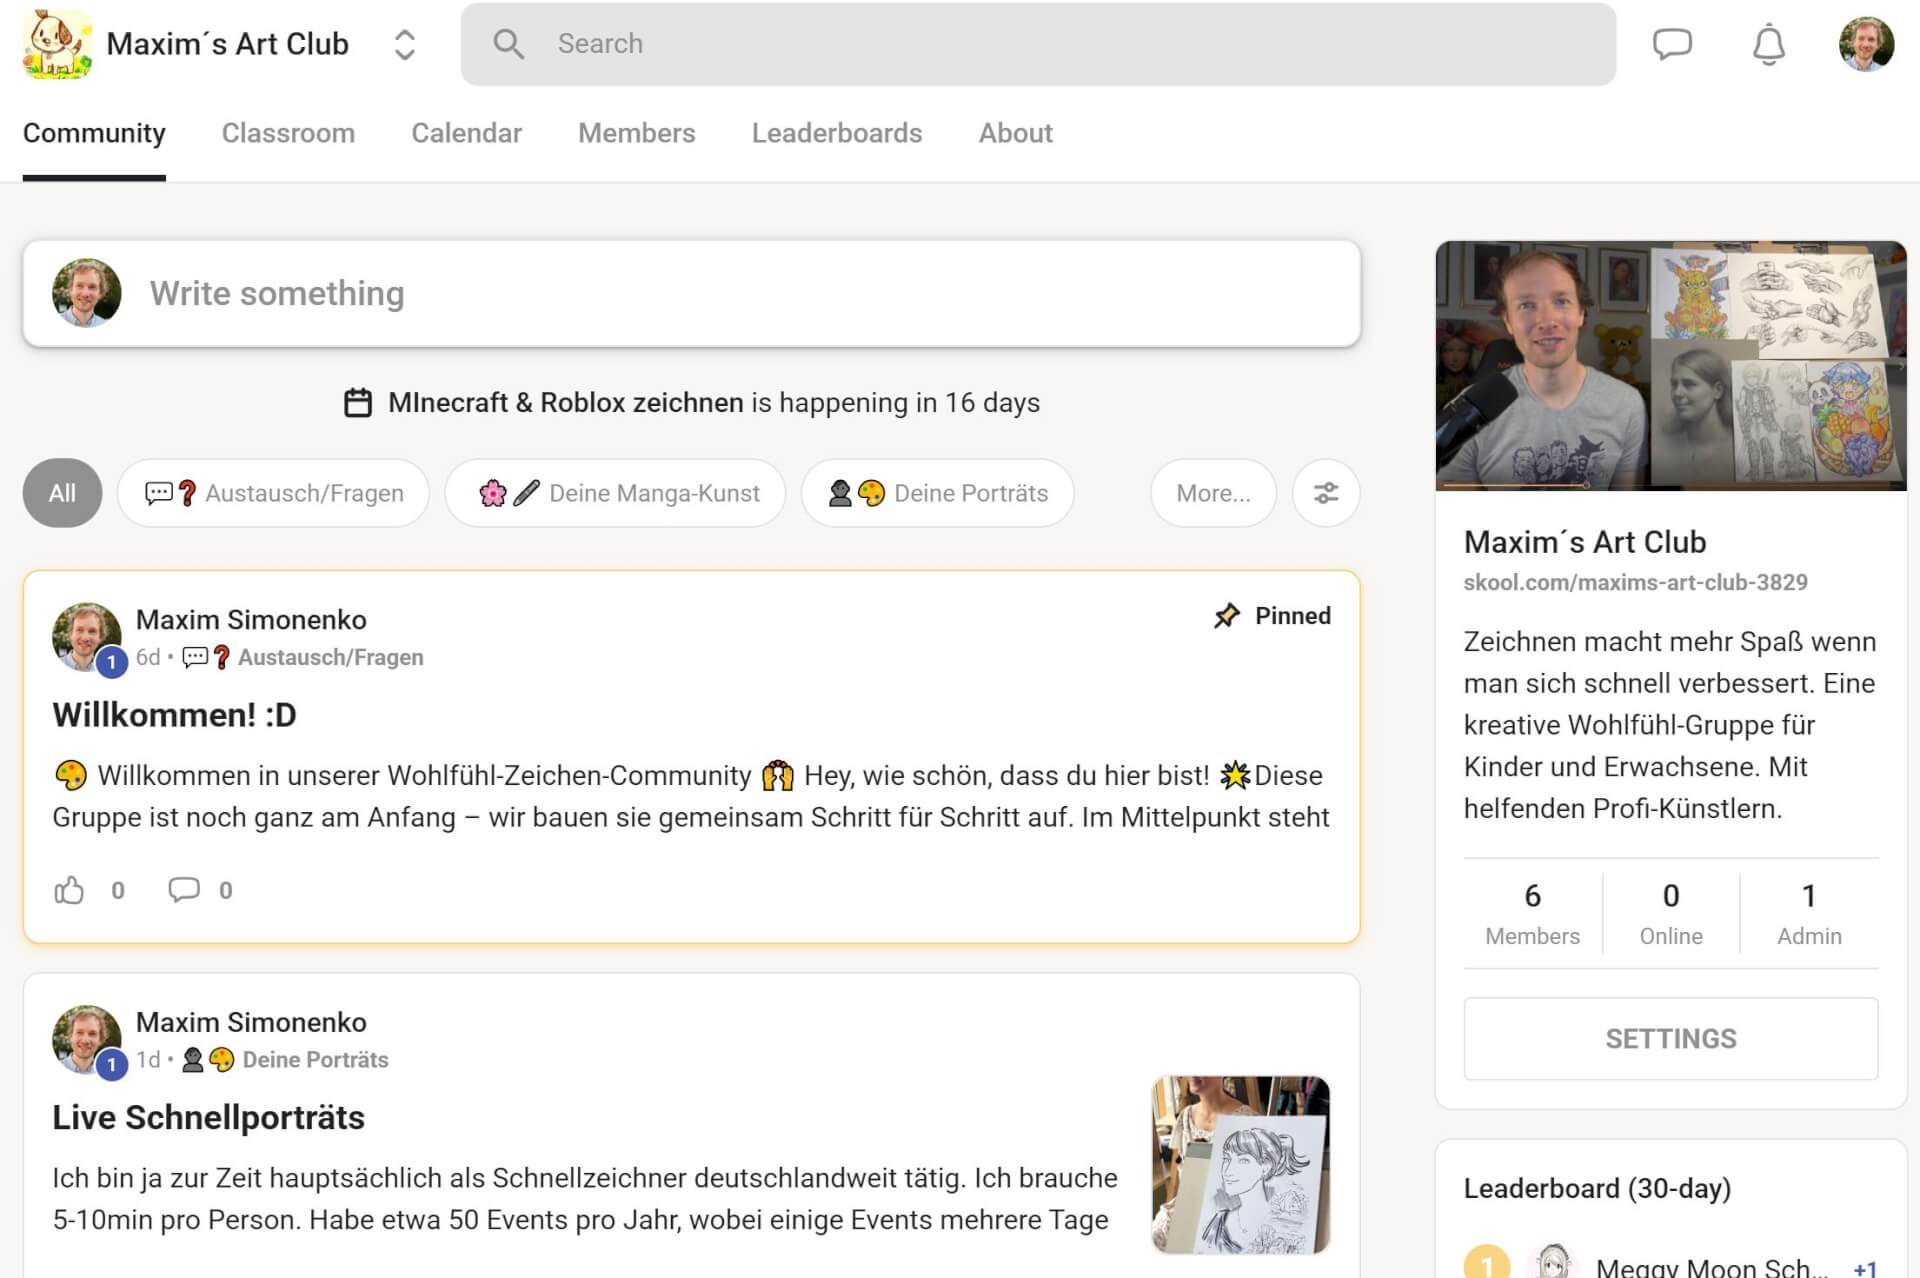Image resolution: width=1920 pixels, height=1278 pixels.
Task: Open Maxim Simonenko name on pinned post
Action: pyautogui.click(x=251, y=620)
